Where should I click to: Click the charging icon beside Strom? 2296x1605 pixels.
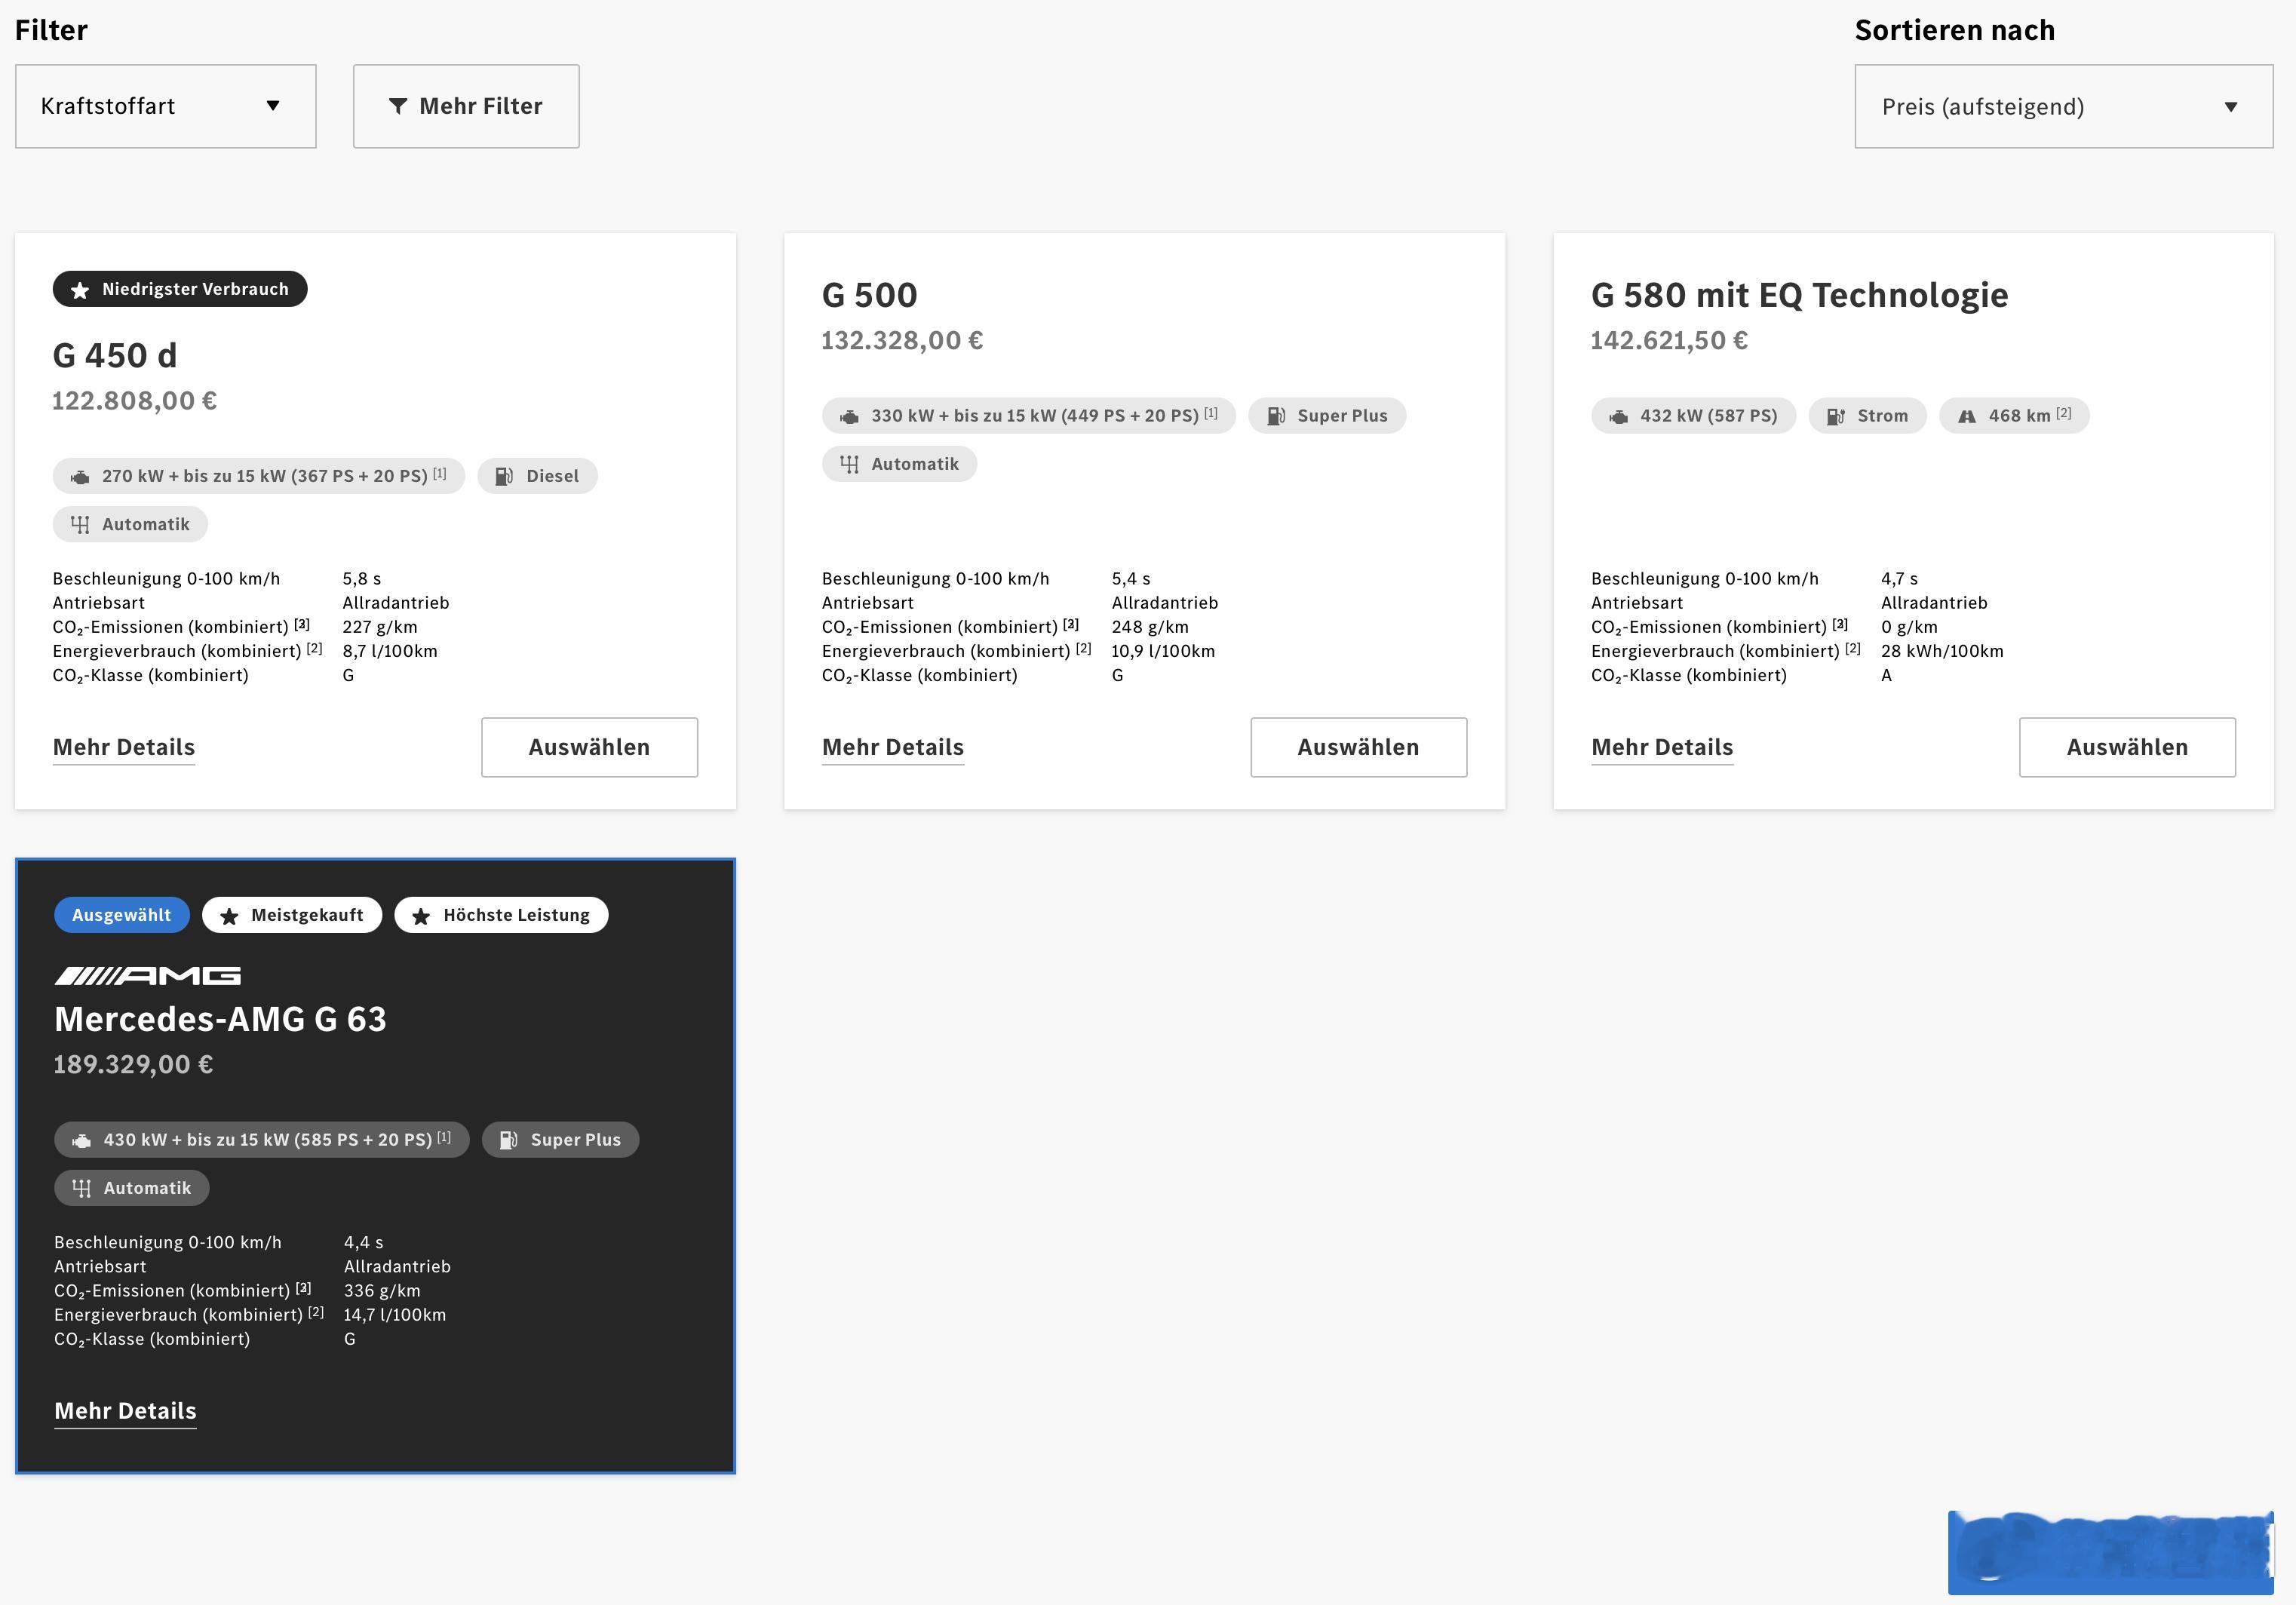pyautogui.click(x=1835, y=416)
